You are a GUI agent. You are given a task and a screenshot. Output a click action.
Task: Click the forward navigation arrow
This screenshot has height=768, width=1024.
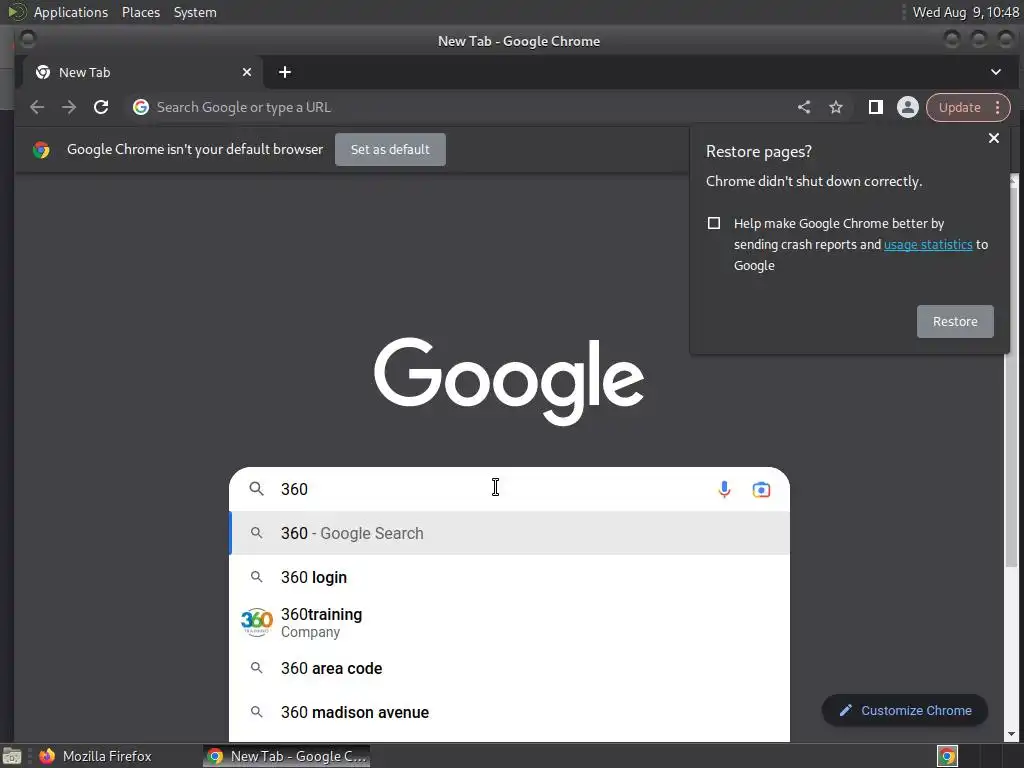tap(69, 107)
